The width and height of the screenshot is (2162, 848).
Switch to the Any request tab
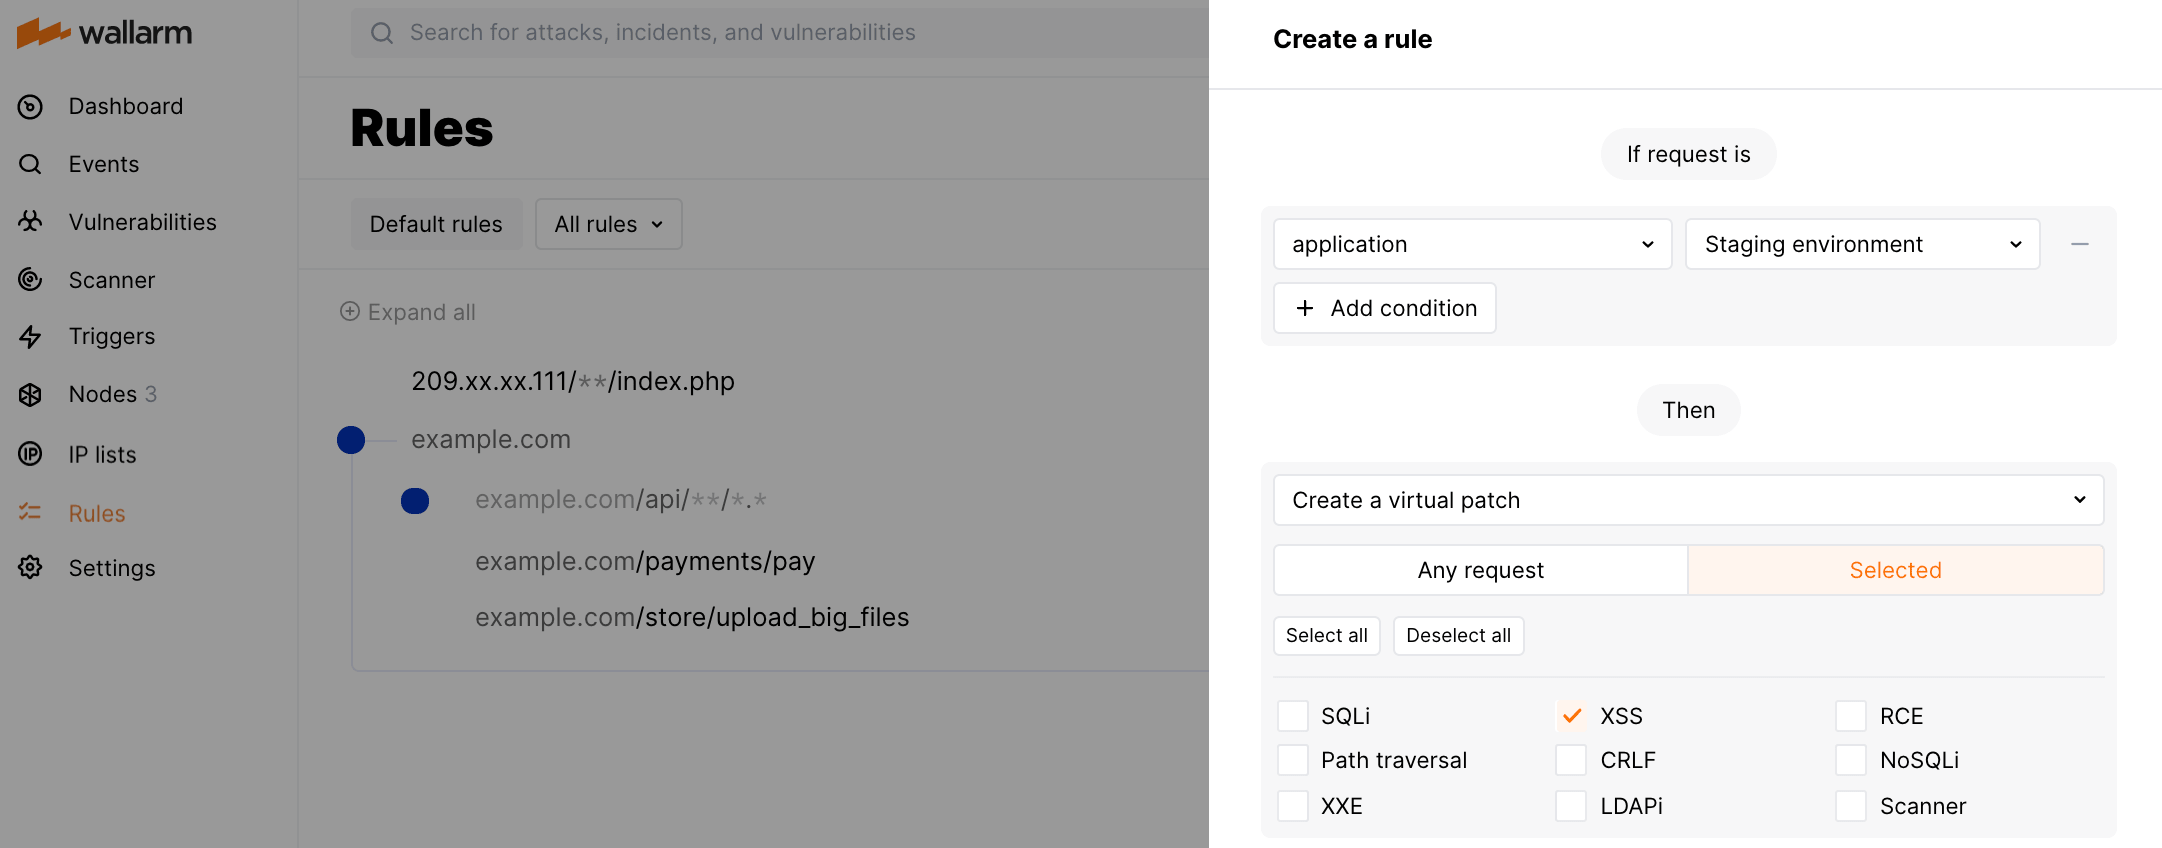(x=1480, y=570)
